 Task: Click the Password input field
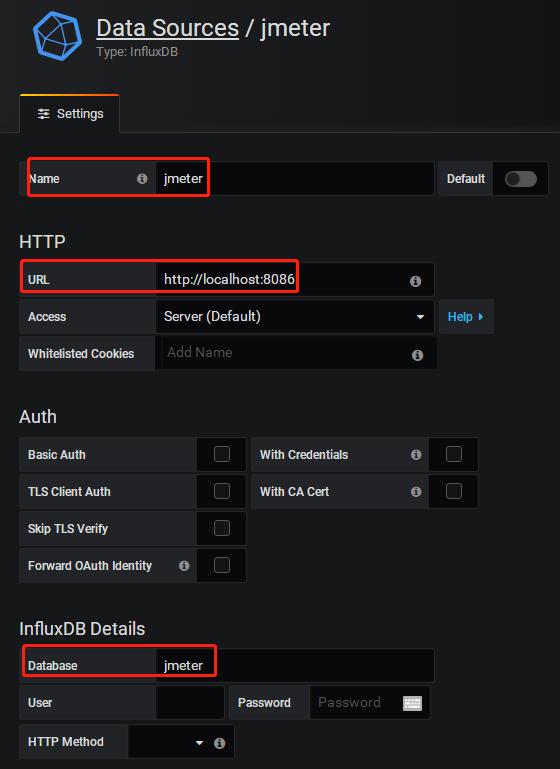pyautogui.click(x=370, y=703)
